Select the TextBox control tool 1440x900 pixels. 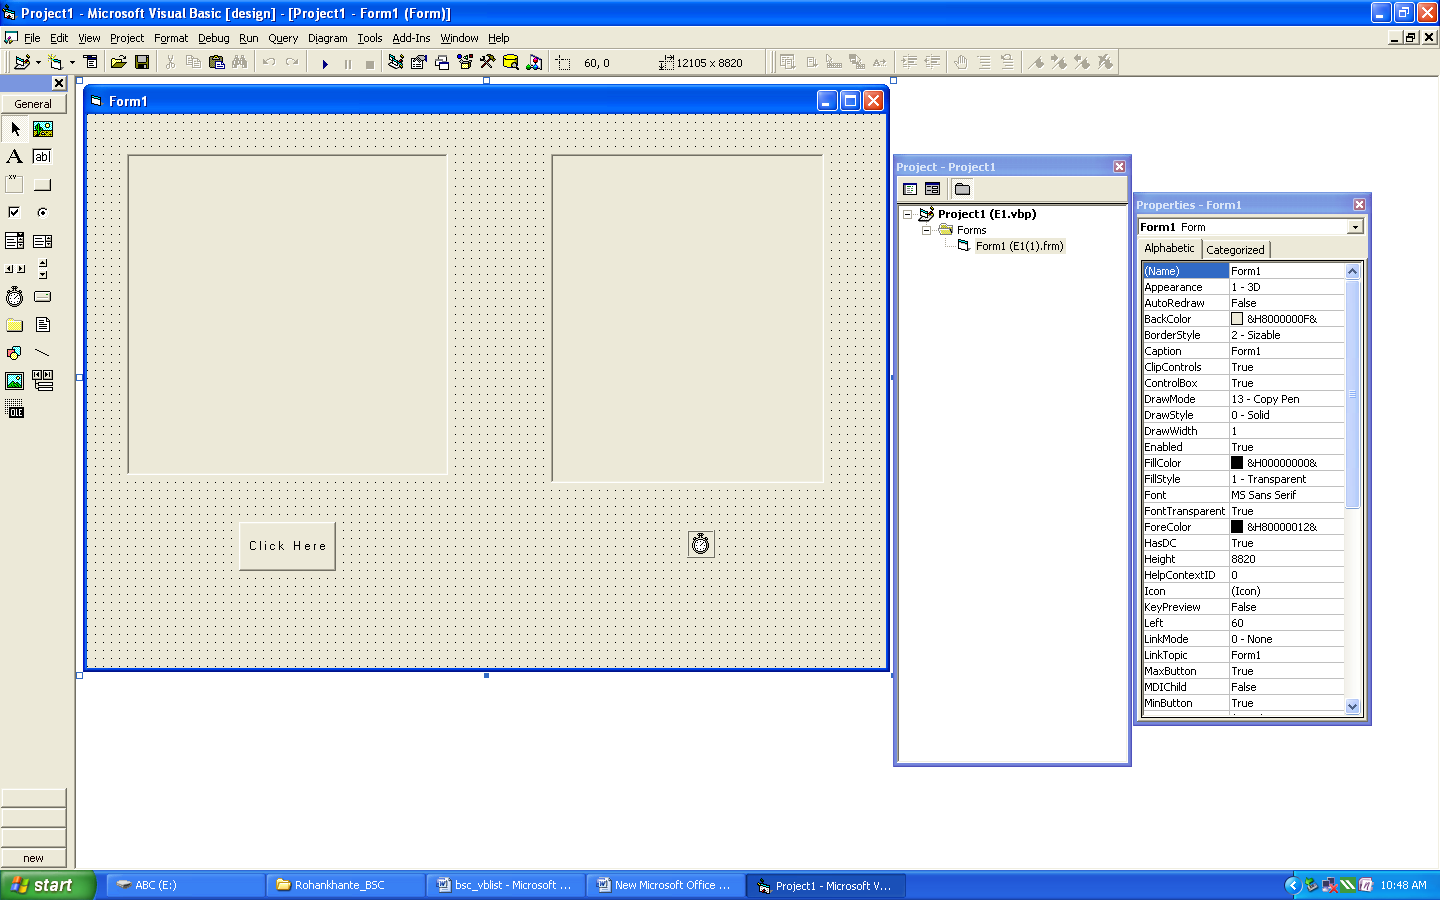tap(43, 157)
